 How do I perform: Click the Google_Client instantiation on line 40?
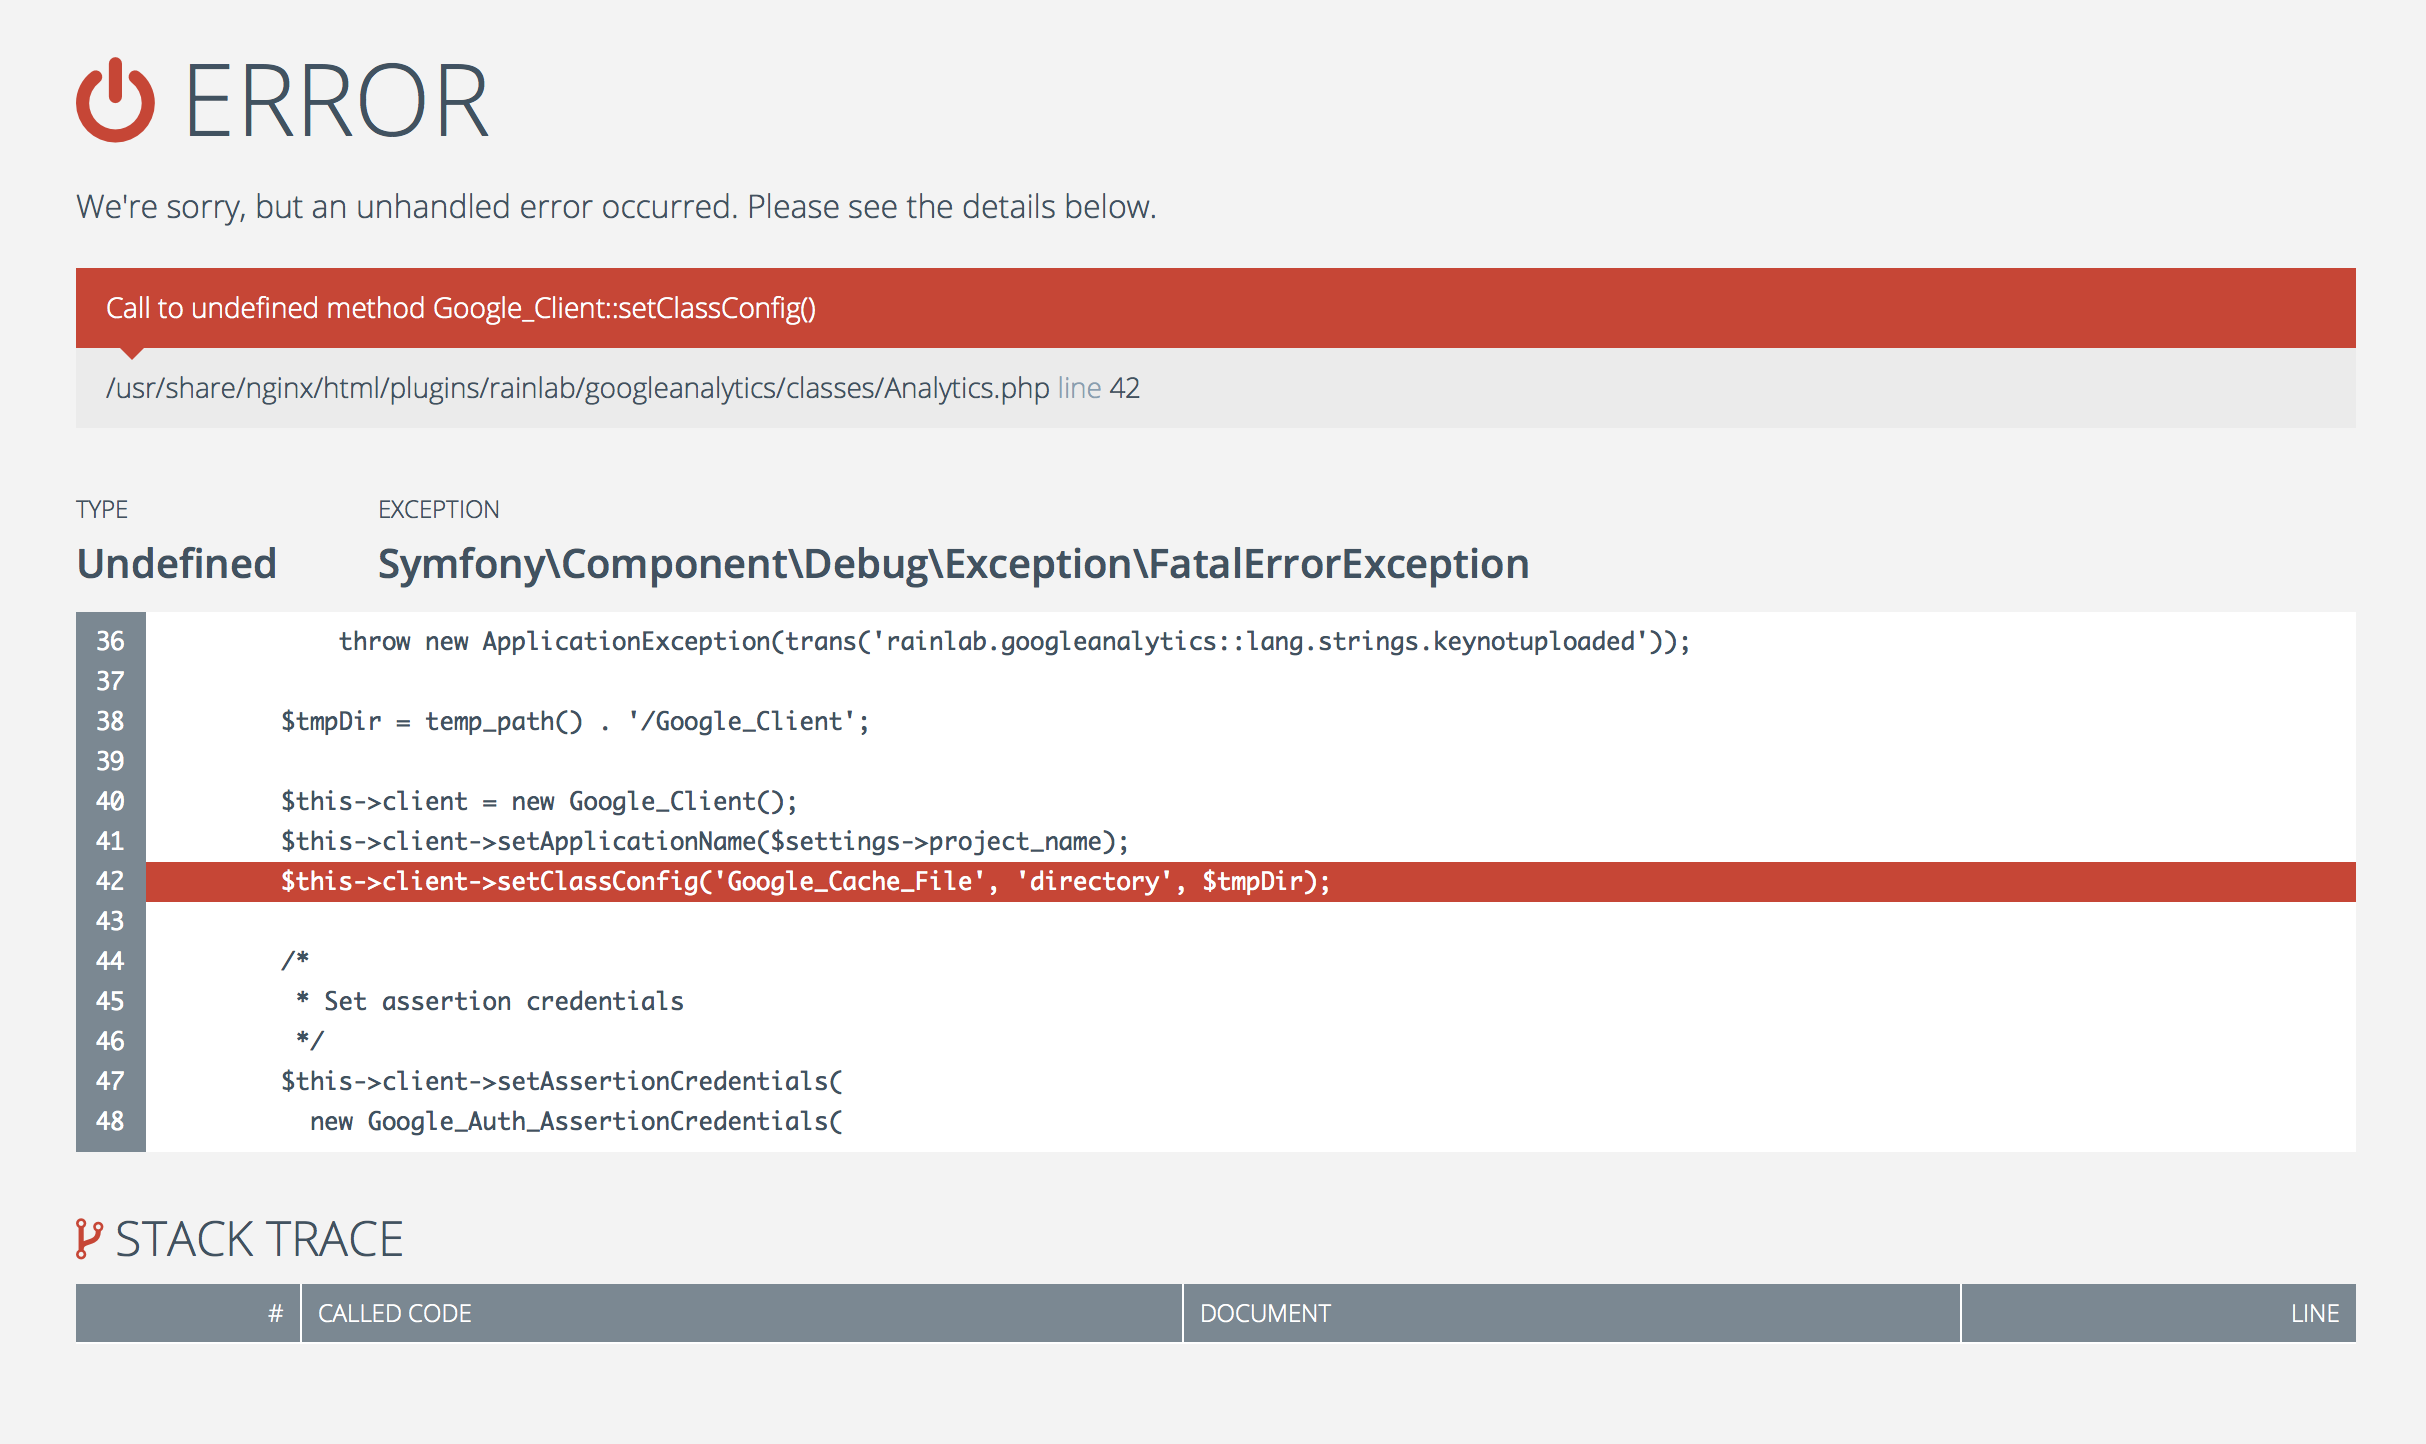[538, 801]
